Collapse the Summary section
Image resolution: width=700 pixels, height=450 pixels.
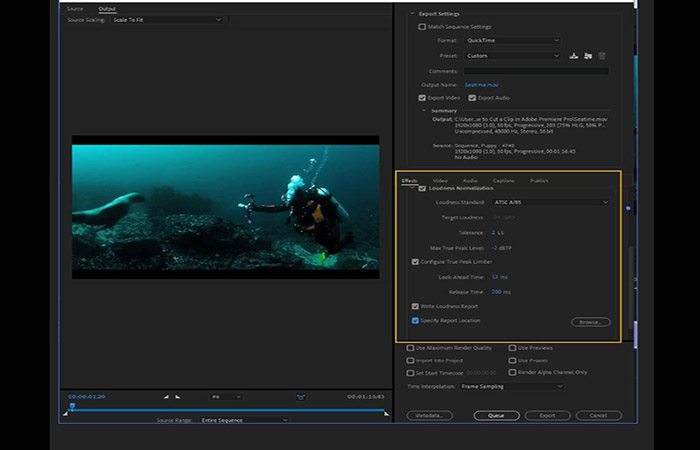point(424,110)
